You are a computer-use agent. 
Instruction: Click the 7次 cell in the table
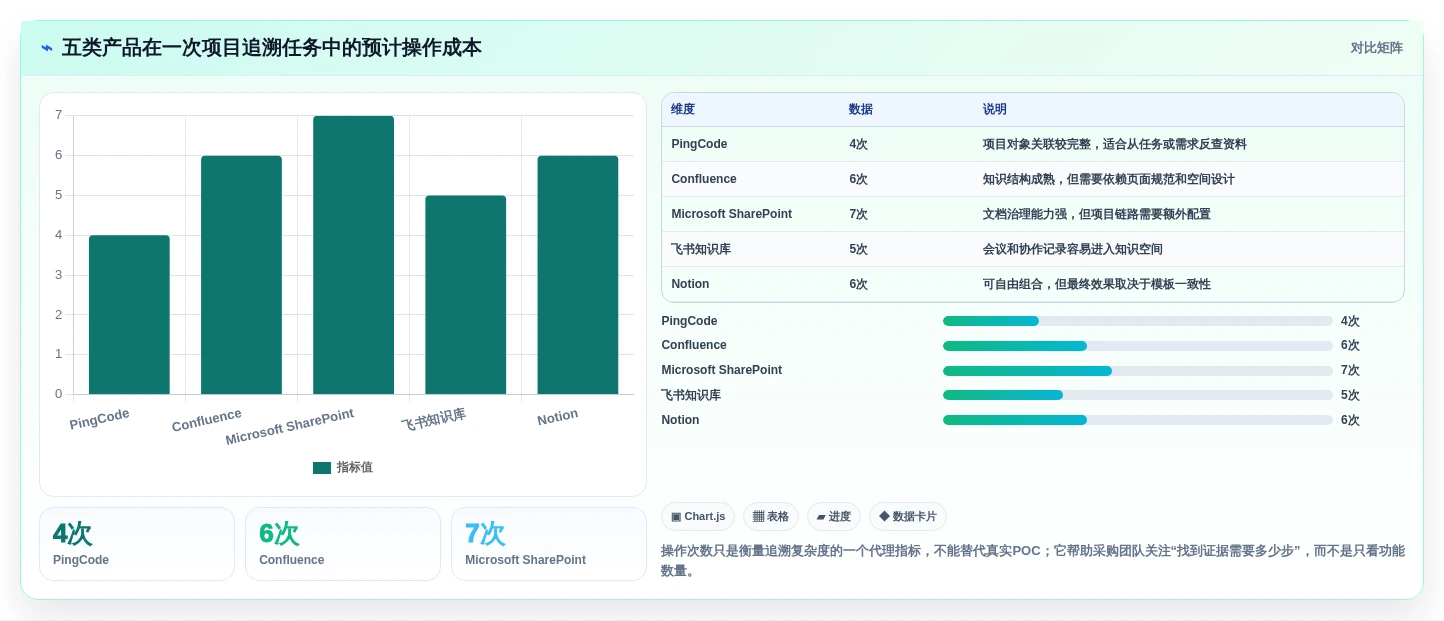coord(858,214)
